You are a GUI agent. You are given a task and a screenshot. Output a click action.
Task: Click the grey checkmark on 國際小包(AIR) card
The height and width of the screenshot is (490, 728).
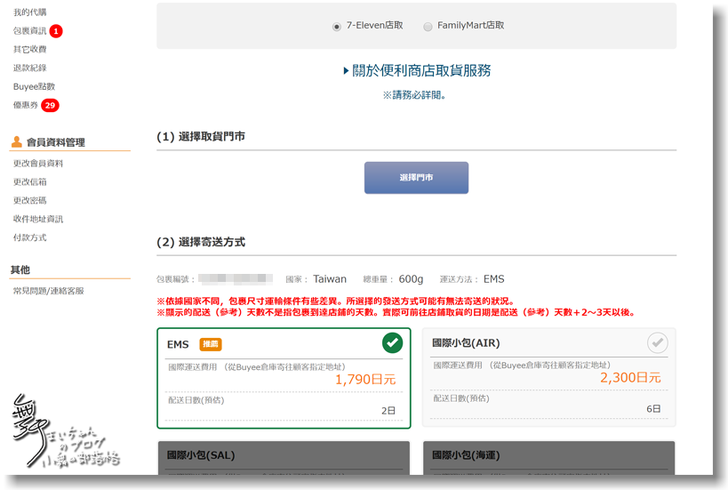[657, 343]
